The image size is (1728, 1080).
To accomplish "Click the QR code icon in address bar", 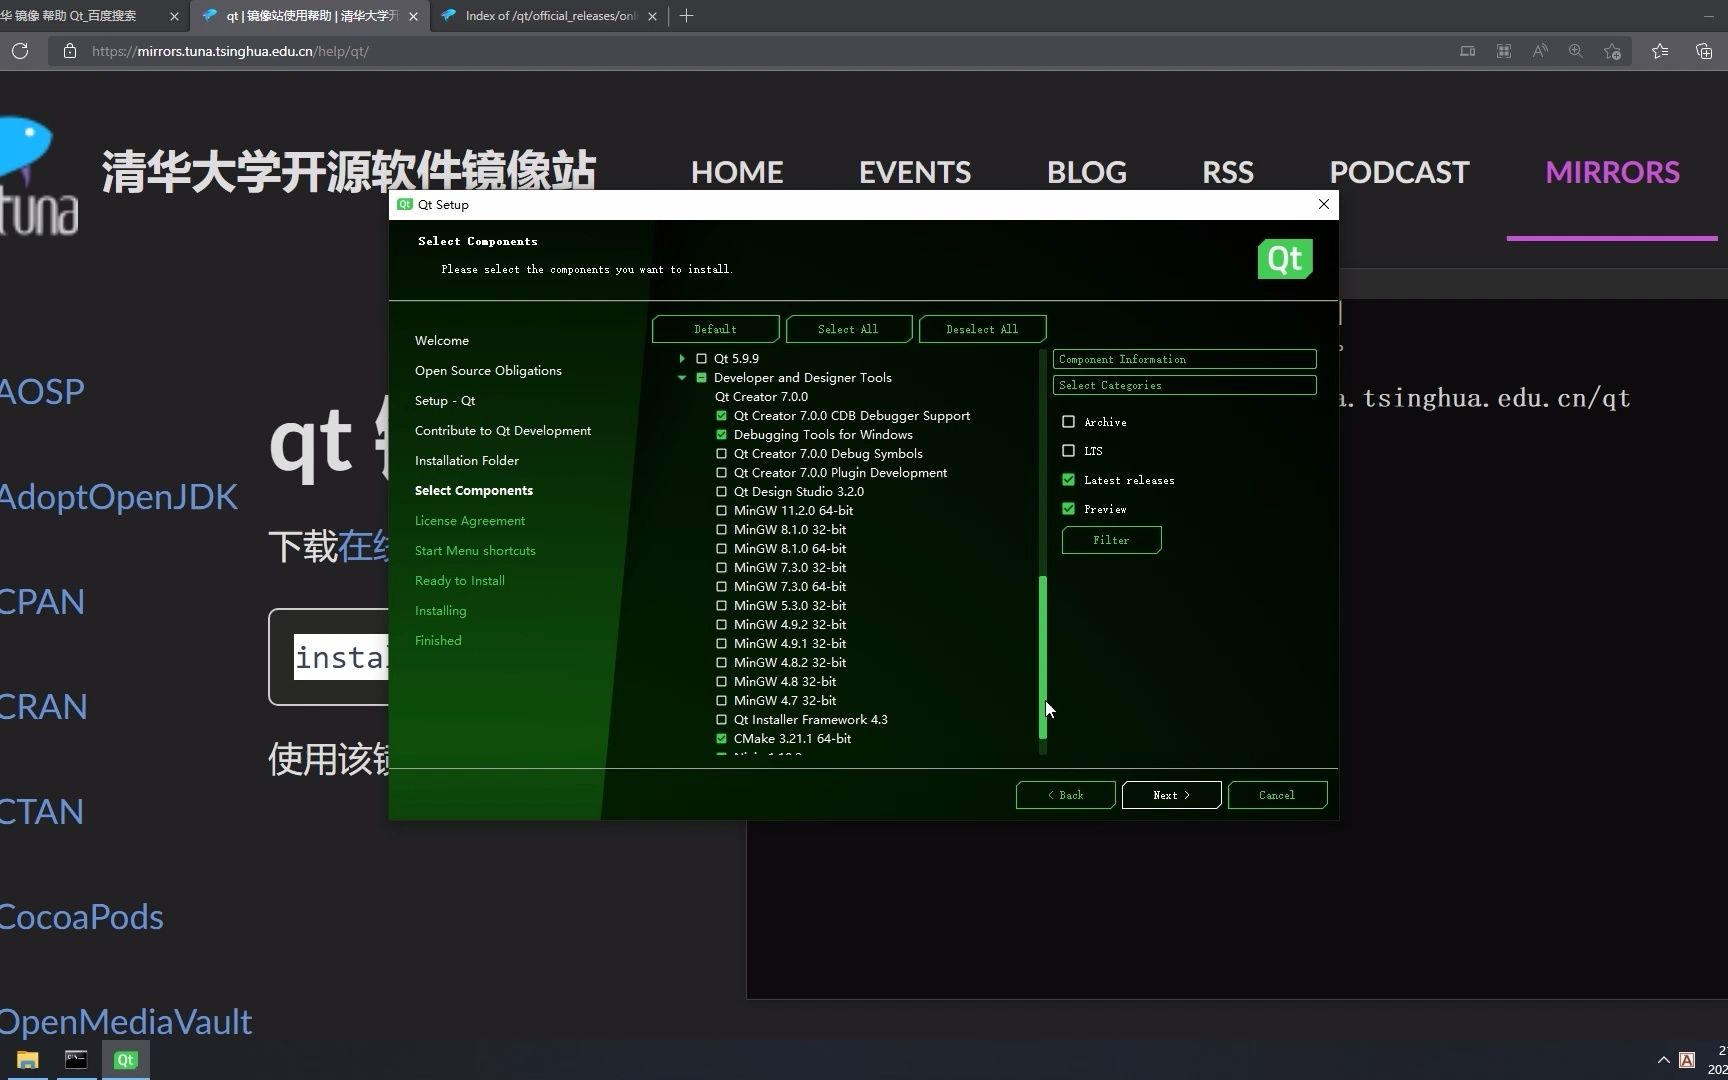I will pyautogui.click(x=1504, y=51).
